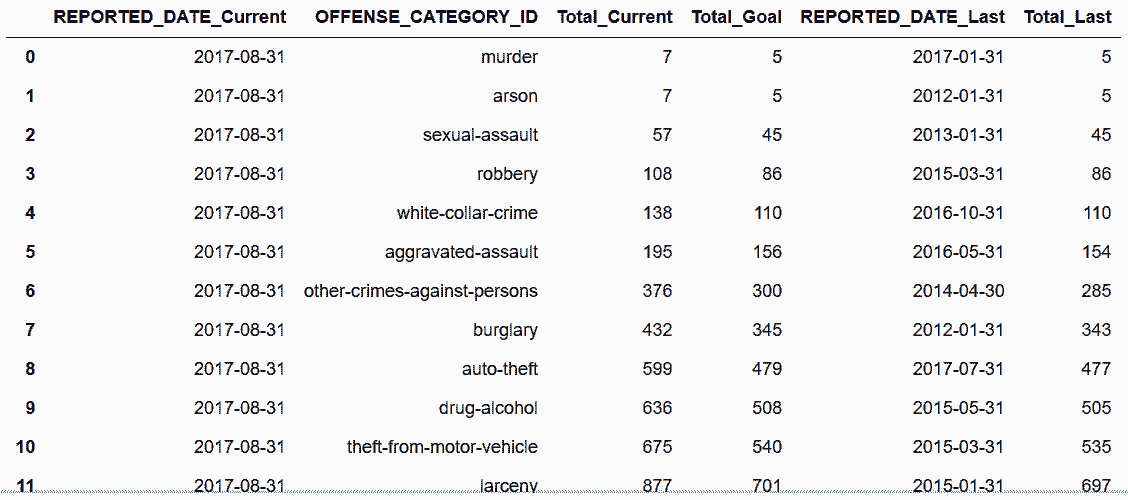1128x500 pixels.
Task: Click the arson category cell
Action: 517,96
